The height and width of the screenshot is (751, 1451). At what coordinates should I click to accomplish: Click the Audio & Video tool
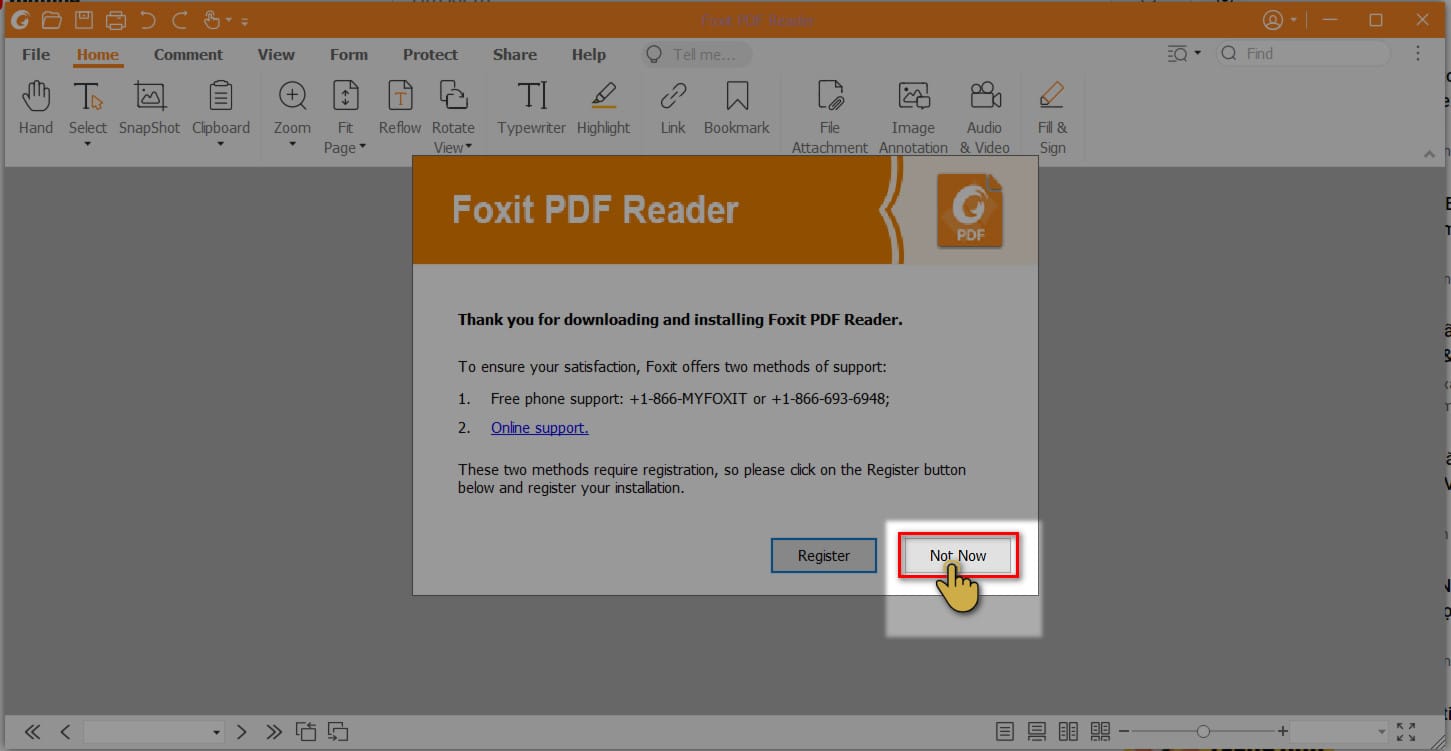[x=985, y=117]
